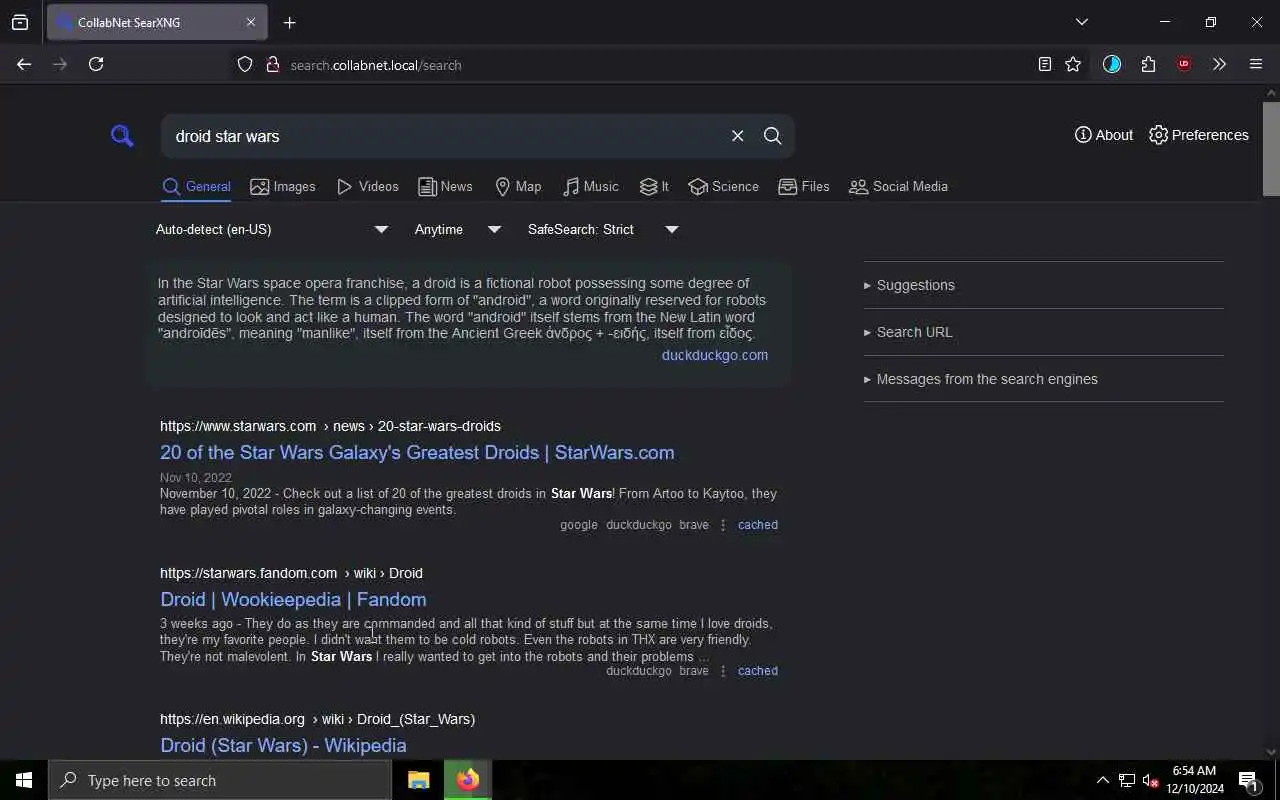The width and height of the screenshot is (1280, 800).
Task: Open the muted volume tray icon
Action: (x=1150, y=780)
